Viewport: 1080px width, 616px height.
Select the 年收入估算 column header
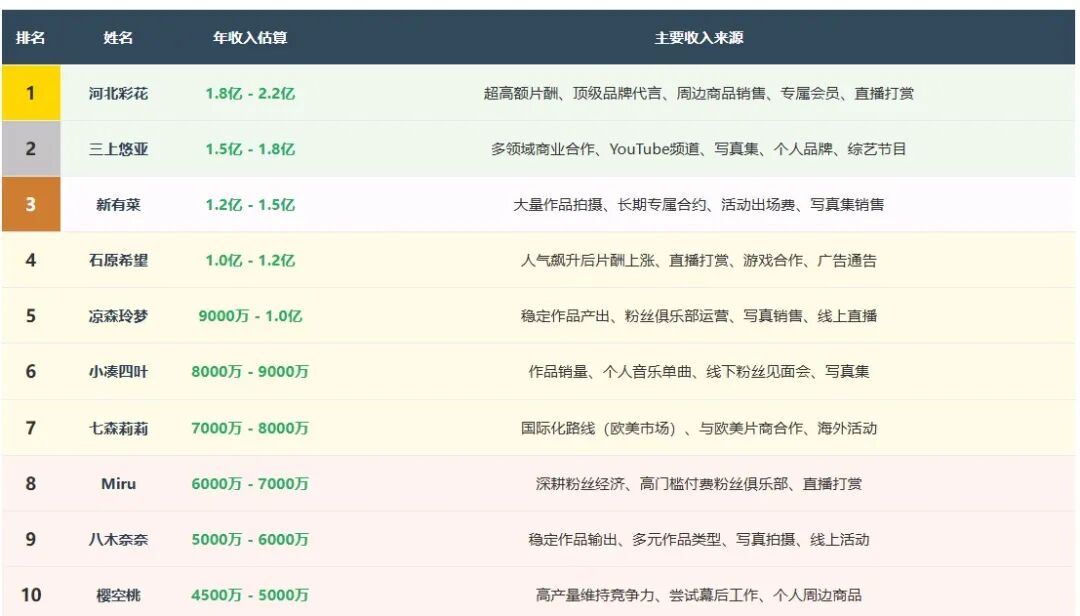click(250, 38)
